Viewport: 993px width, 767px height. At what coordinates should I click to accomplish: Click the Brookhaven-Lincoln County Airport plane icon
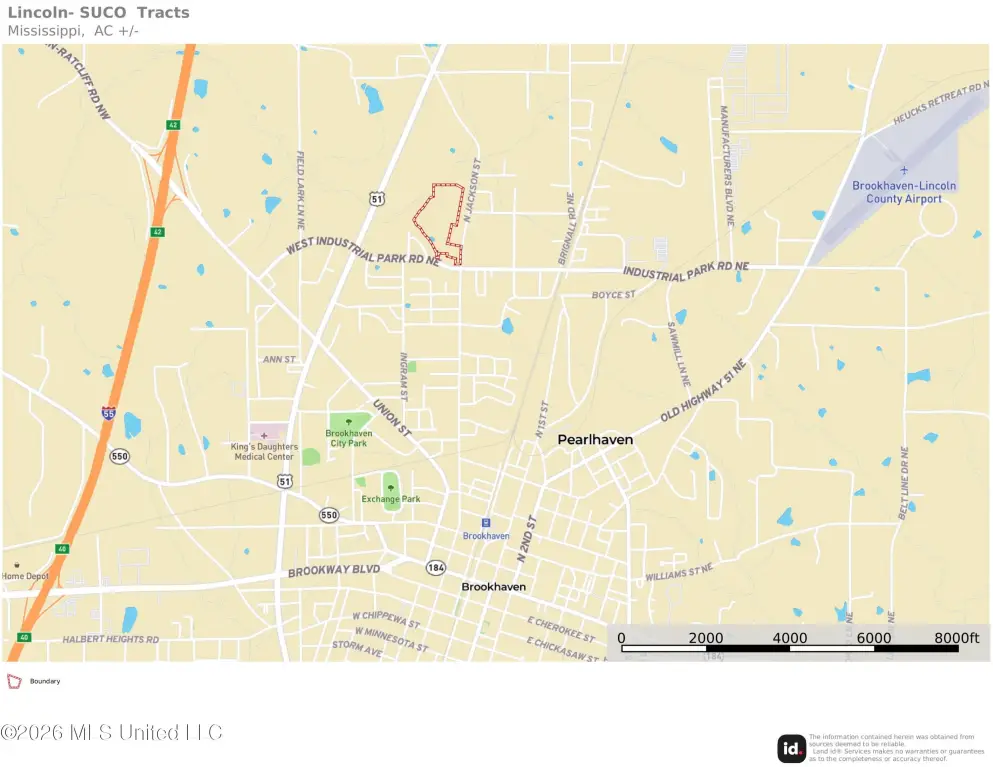[904, 172]
